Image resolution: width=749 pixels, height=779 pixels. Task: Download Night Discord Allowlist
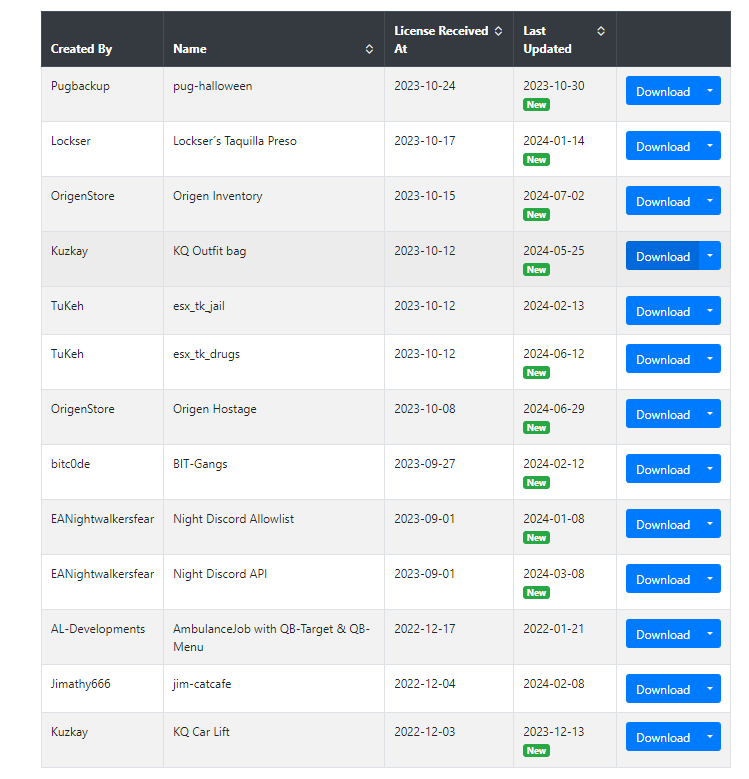(663, 524)
